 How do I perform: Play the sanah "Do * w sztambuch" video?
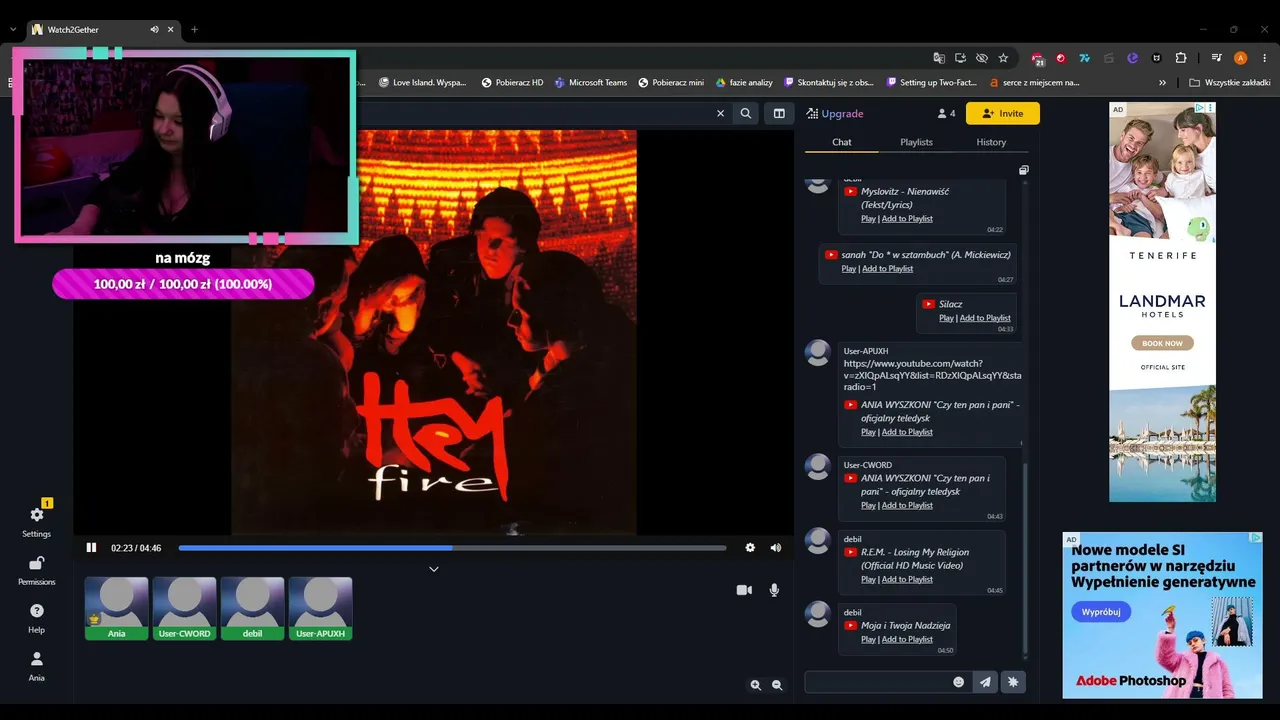pyautogui.click(x=848, y=269)
